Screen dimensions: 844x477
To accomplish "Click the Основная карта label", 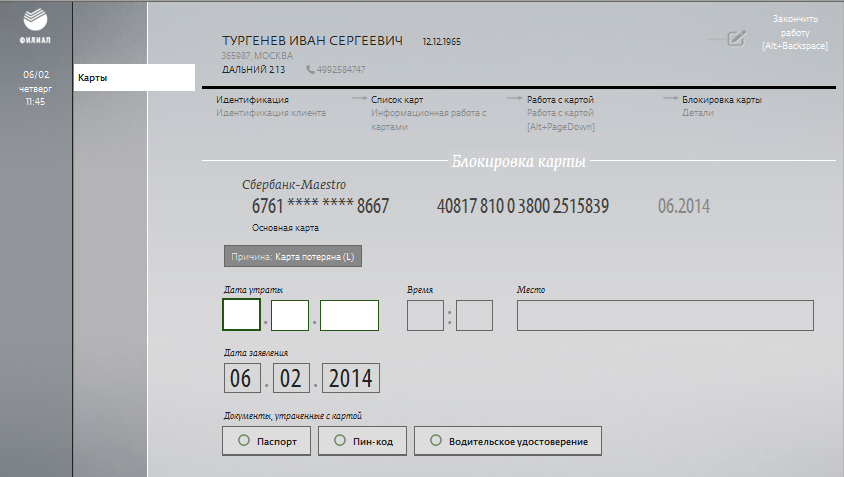I will pyautogui.click(x=285, y=228).
